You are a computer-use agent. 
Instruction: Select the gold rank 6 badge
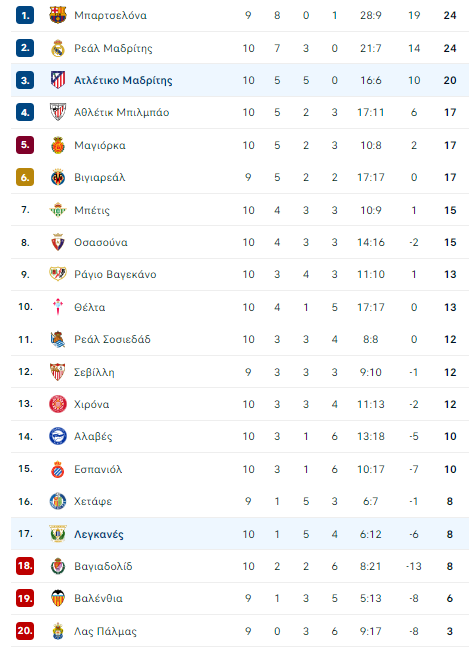coord(25,177)
